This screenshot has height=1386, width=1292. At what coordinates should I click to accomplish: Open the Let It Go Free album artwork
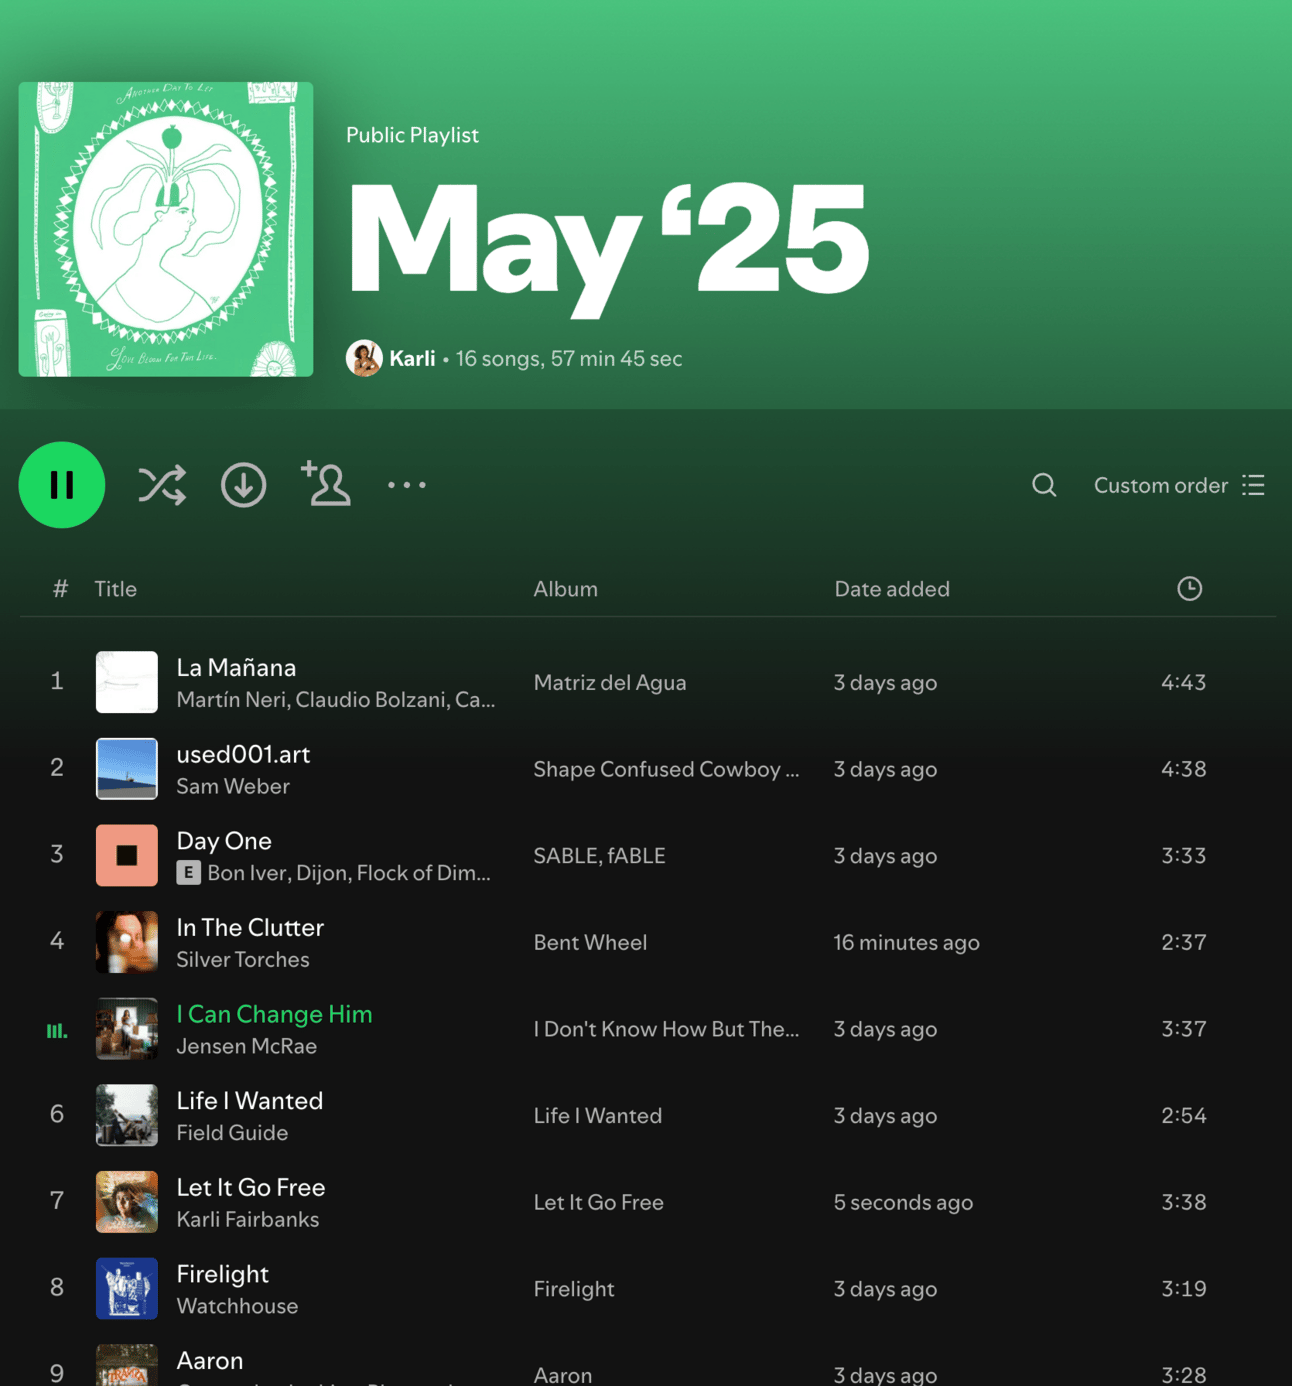click(x=127, y=1202)
